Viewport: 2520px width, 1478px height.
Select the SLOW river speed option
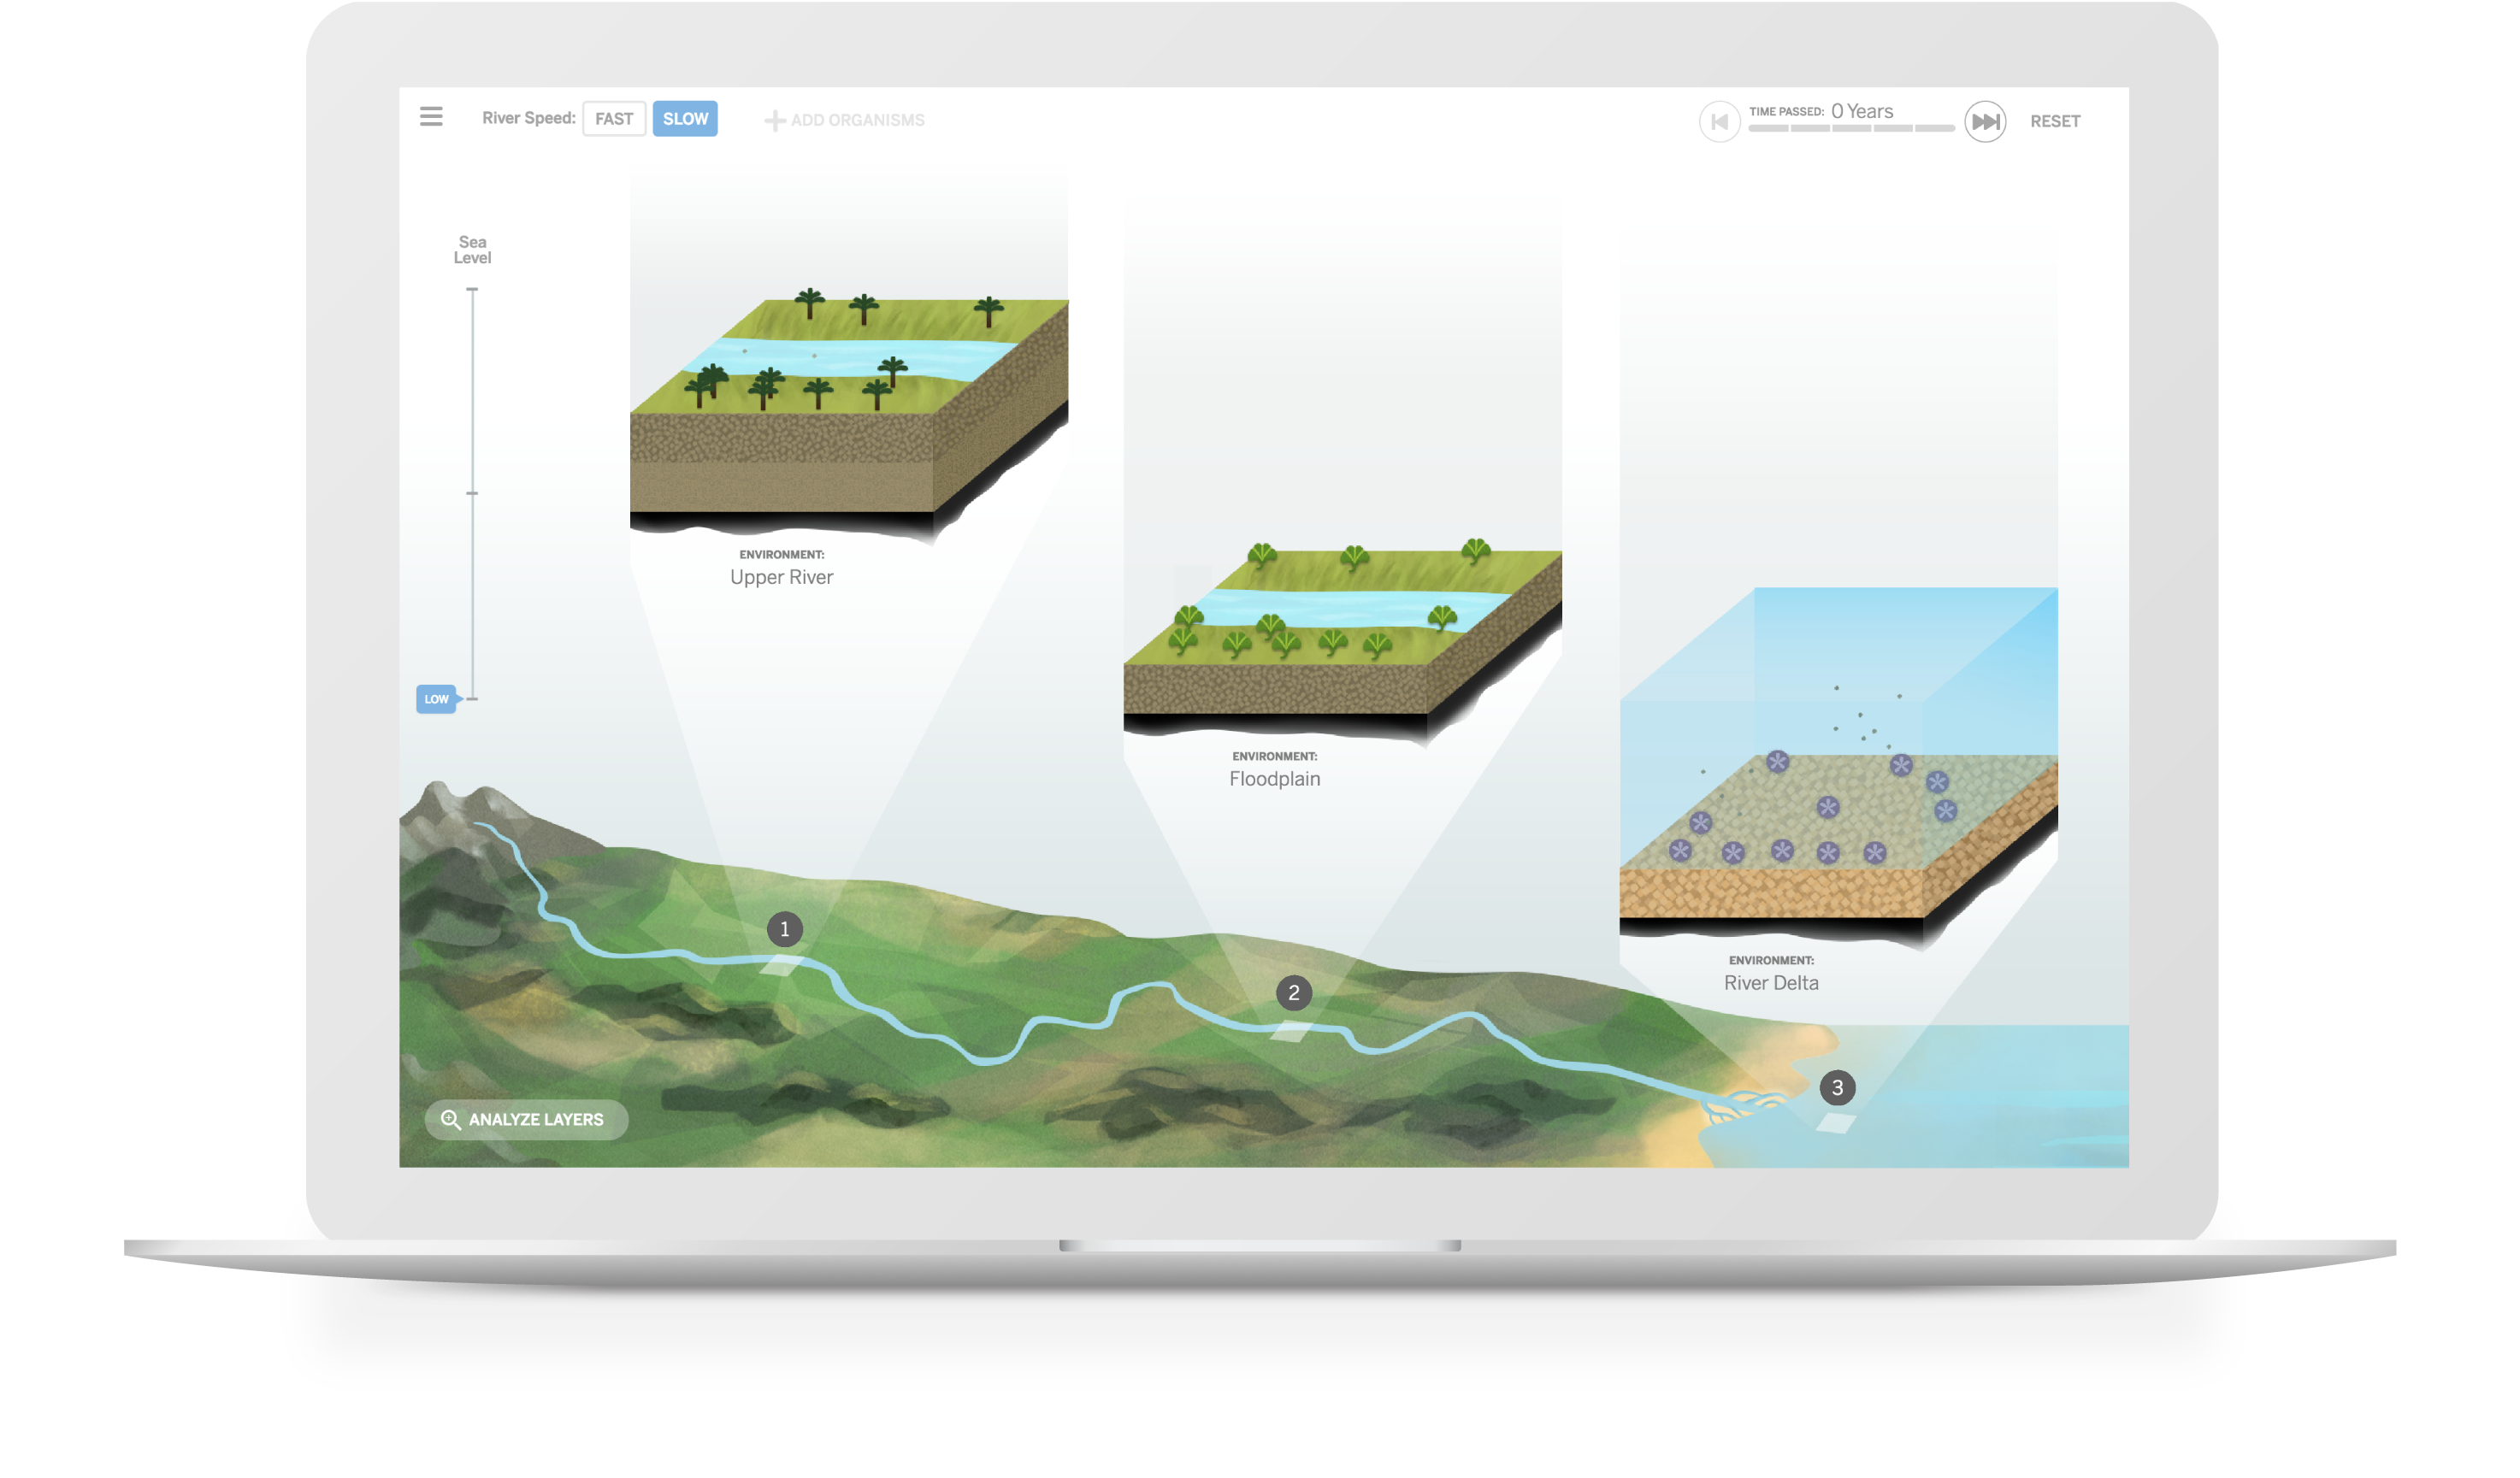[x=685, y=119]
